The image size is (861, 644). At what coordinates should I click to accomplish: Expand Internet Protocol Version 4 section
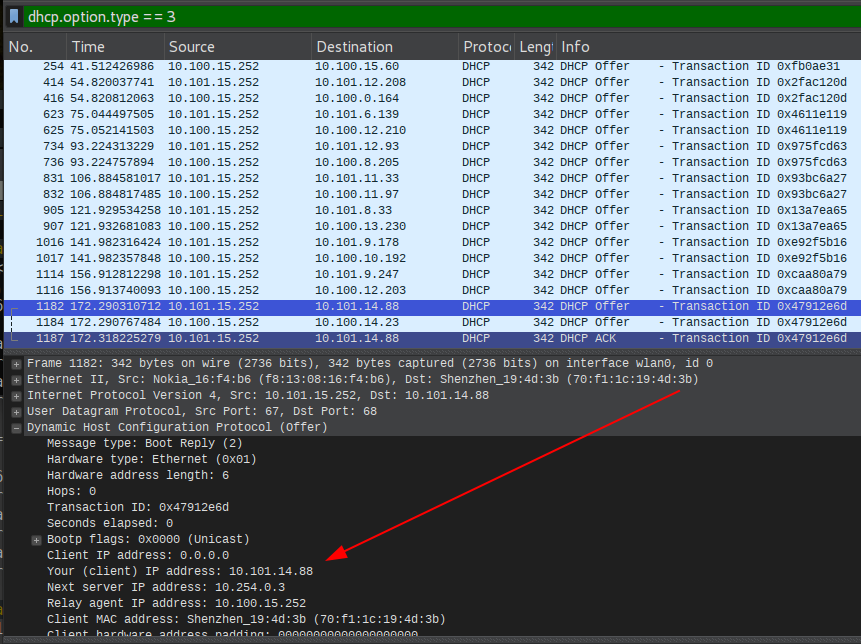point(17,396)
